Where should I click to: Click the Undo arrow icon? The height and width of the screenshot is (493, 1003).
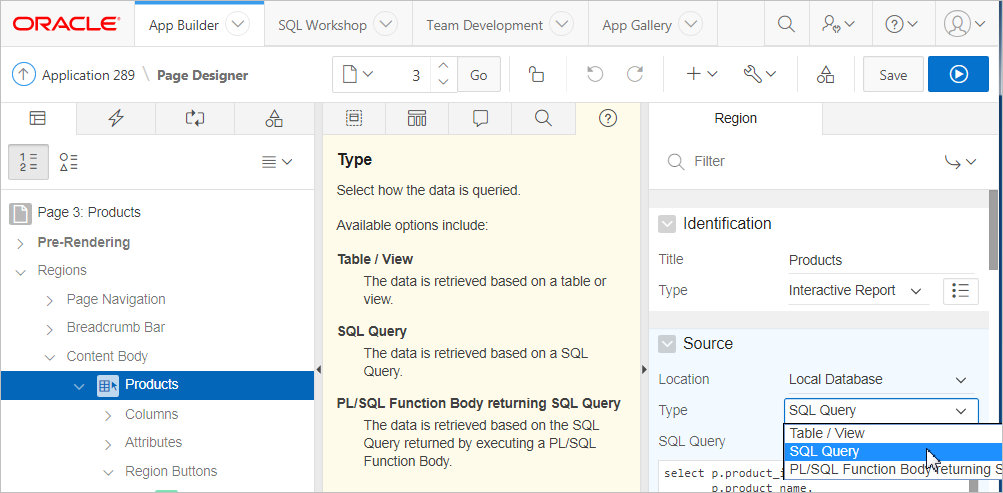coord(595,75)
